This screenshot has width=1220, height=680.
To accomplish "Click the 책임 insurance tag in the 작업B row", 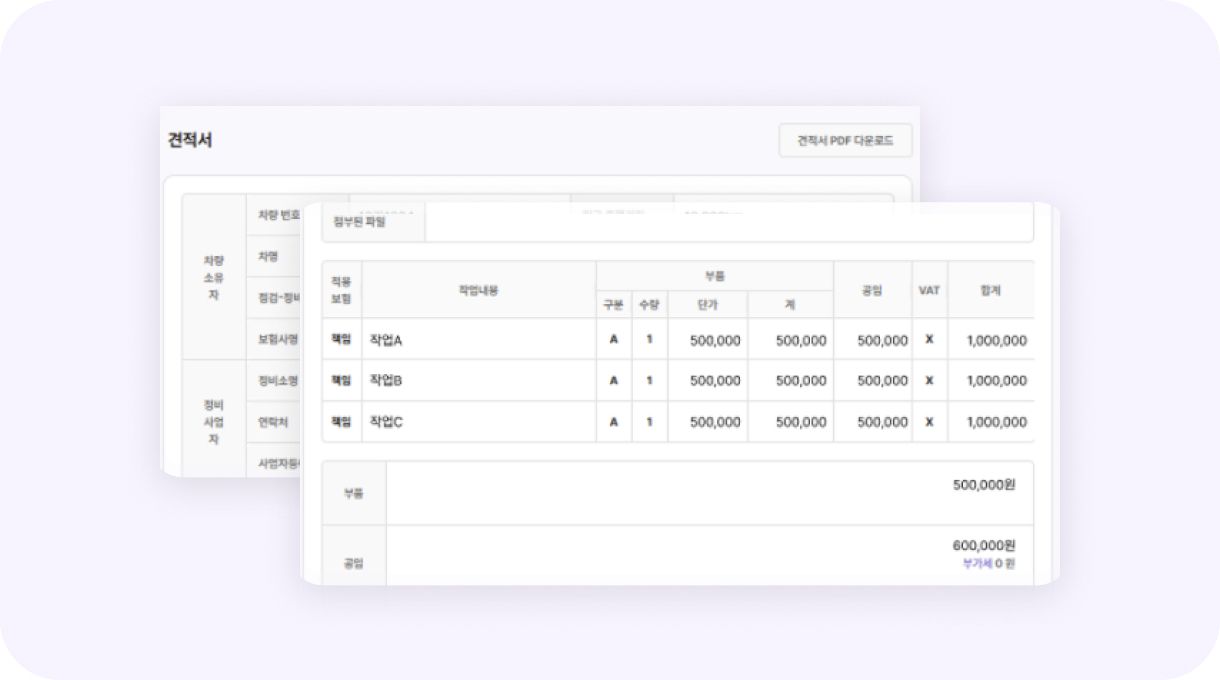I will pyautogui.click(x=341, y=381).
